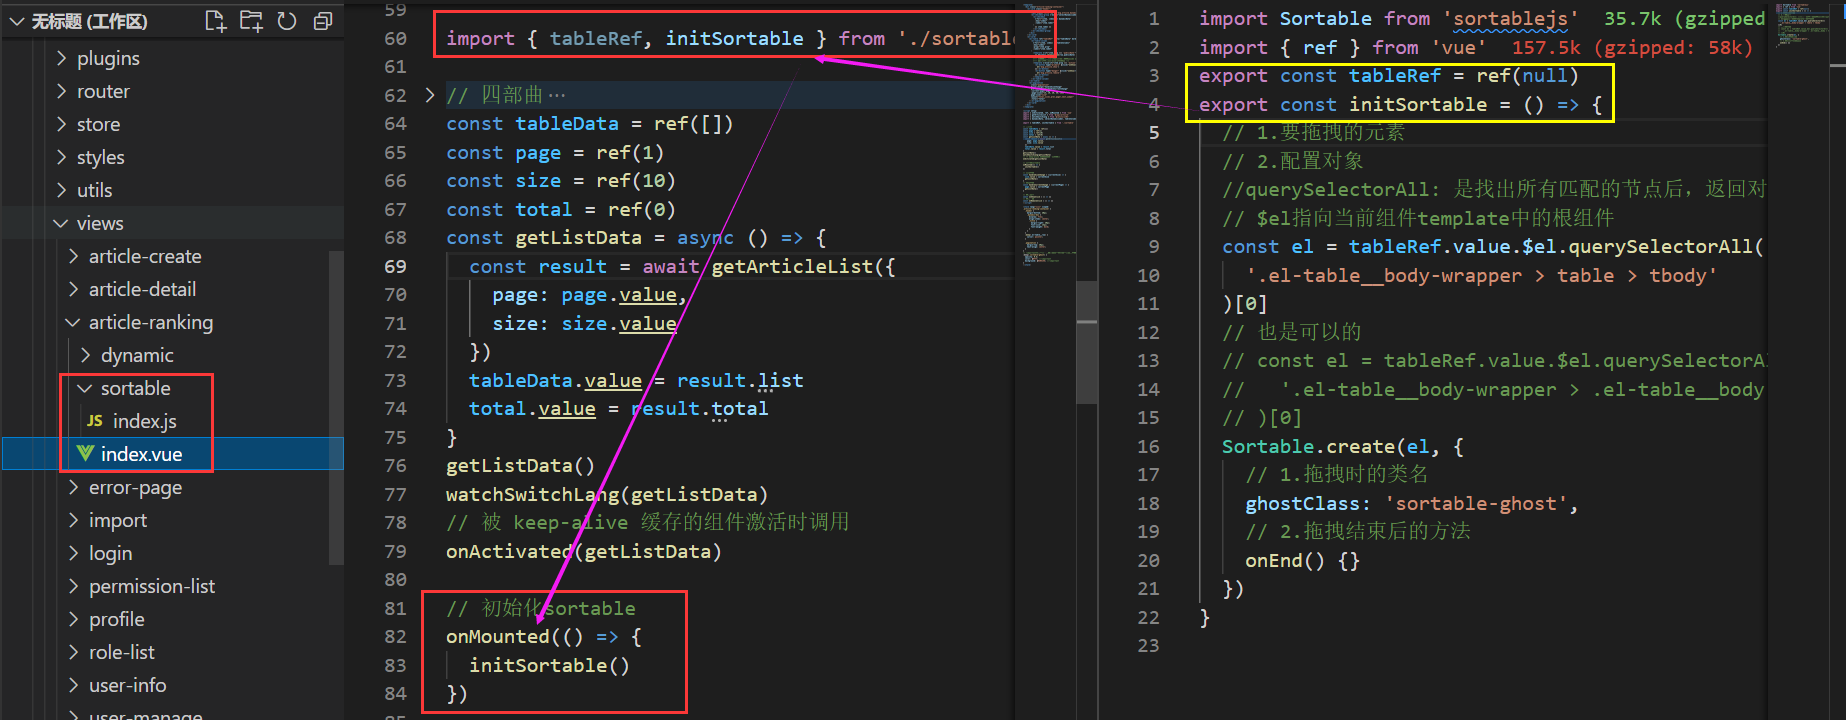
Task: Expand the role-list folder
Action: point(74,652)
